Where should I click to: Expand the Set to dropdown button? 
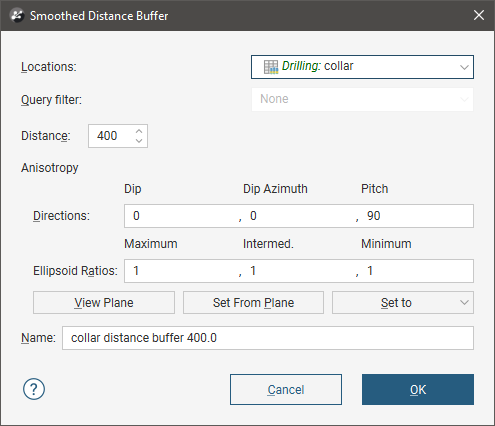403,303
